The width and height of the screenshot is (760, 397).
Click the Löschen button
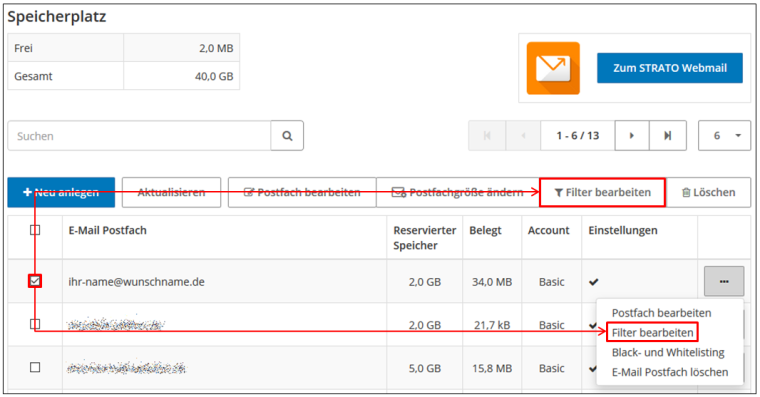708,192
